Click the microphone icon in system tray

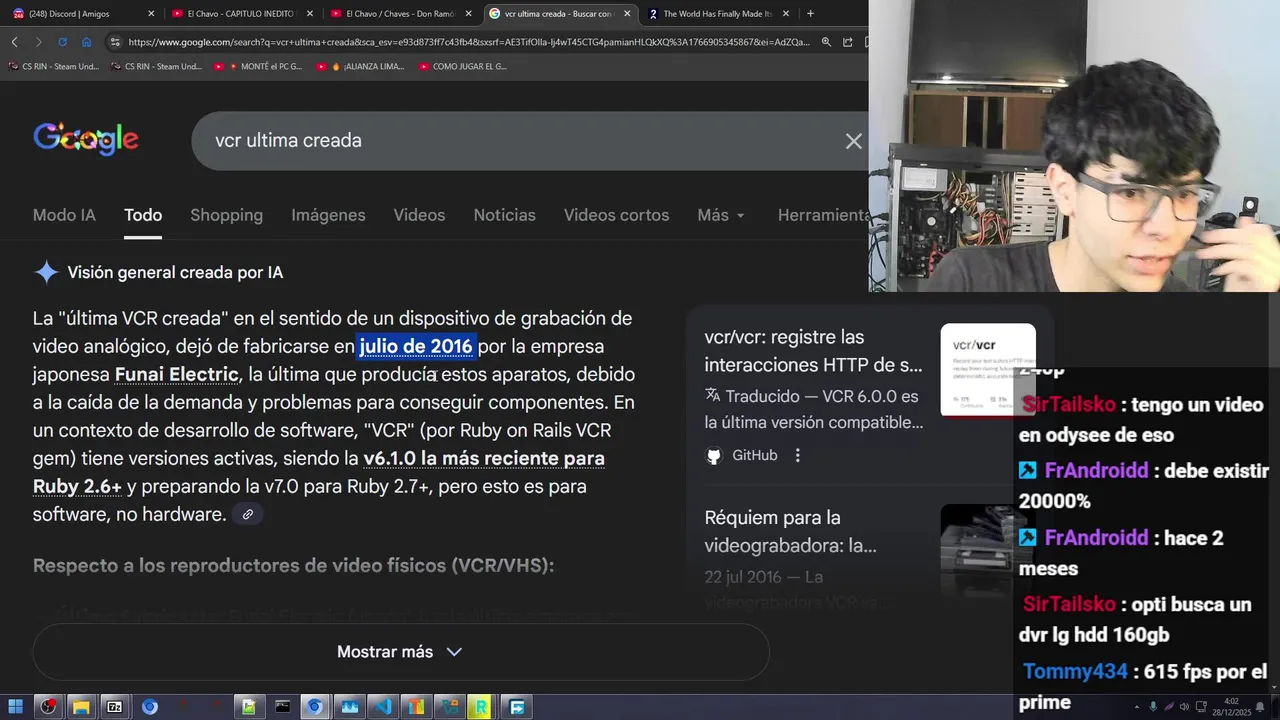point(1153,707)
